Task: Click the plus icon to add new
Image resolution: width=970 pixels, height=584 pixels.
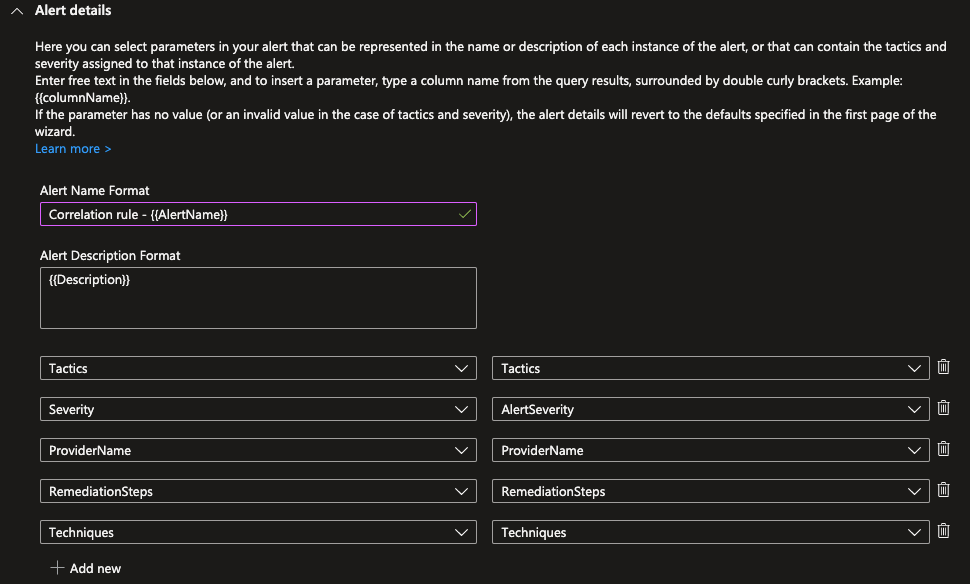Action: tap(56, 568)
